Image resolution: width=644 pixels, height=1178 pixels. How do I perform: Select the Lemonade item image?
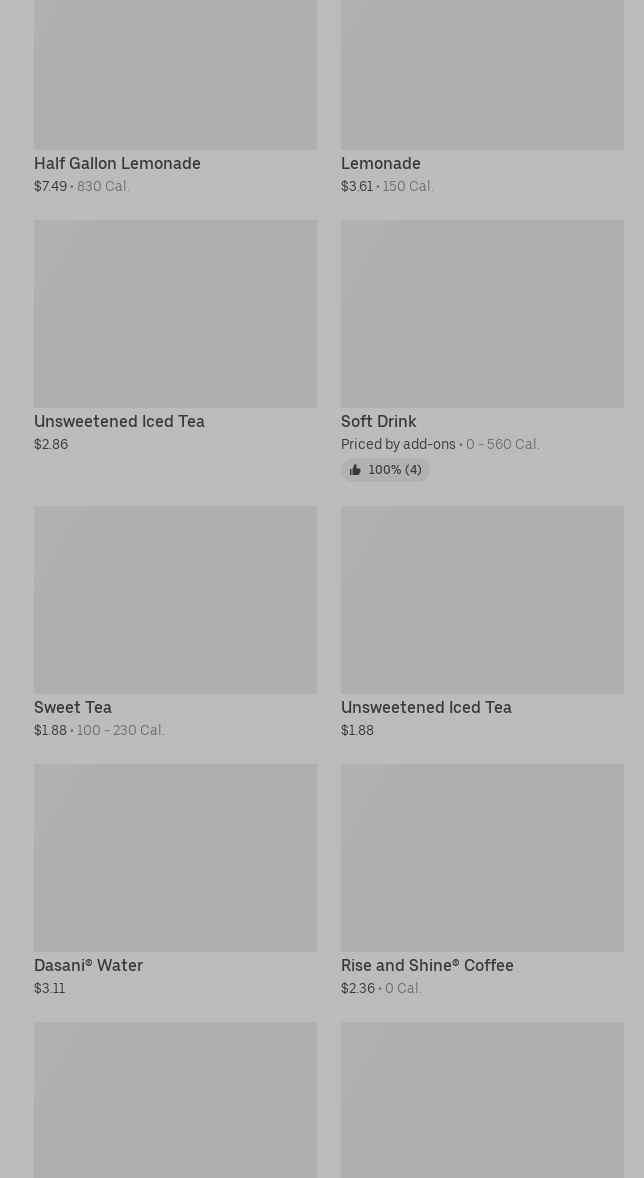(x=482, y=74)
